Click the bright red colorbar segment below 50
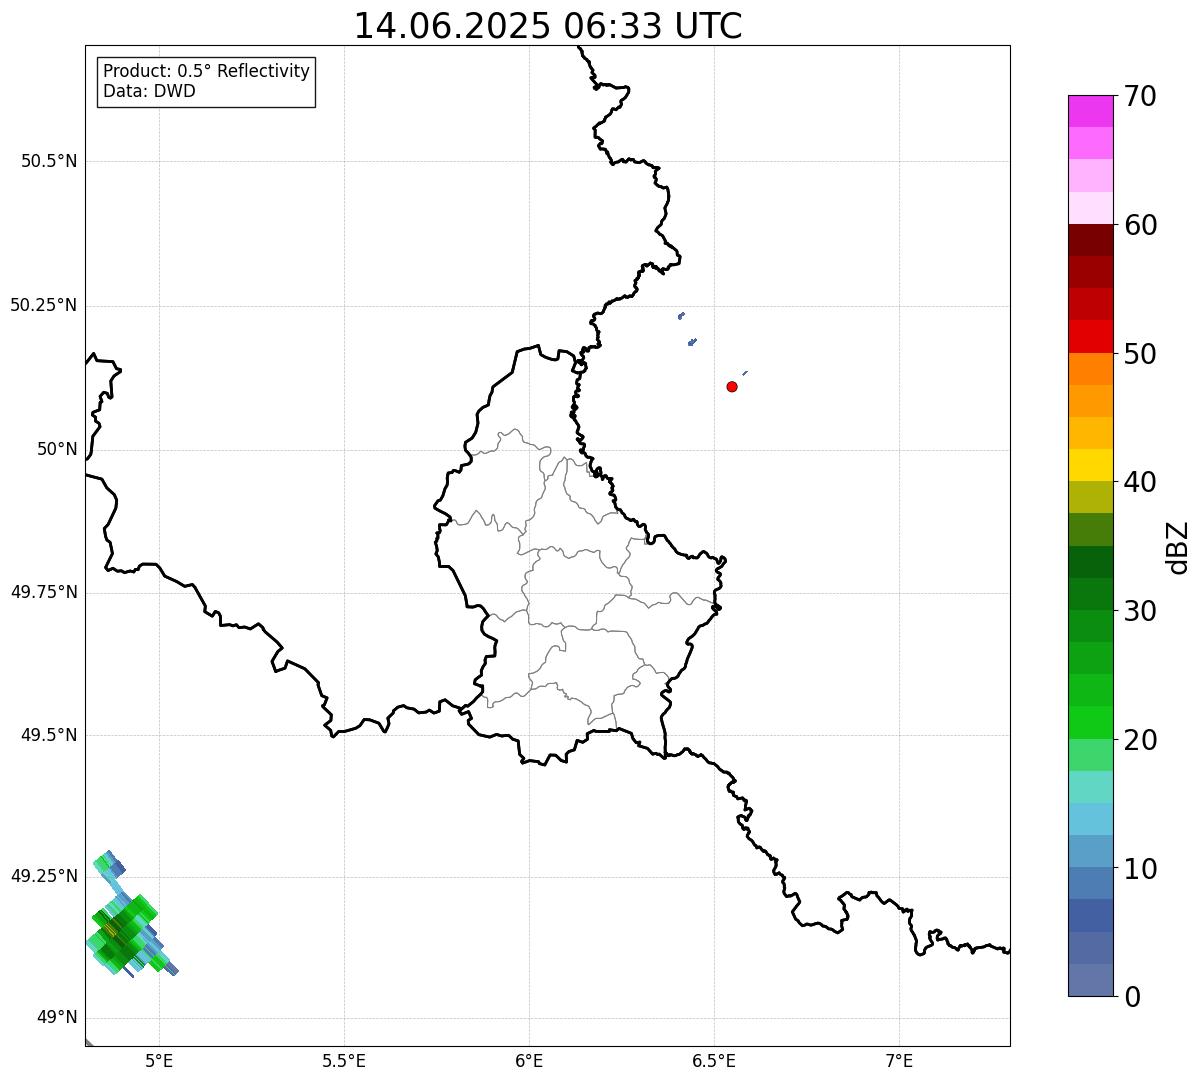Image resolution: width=1202 pixels, height=1081 pixels. [x=1090, y=337]
